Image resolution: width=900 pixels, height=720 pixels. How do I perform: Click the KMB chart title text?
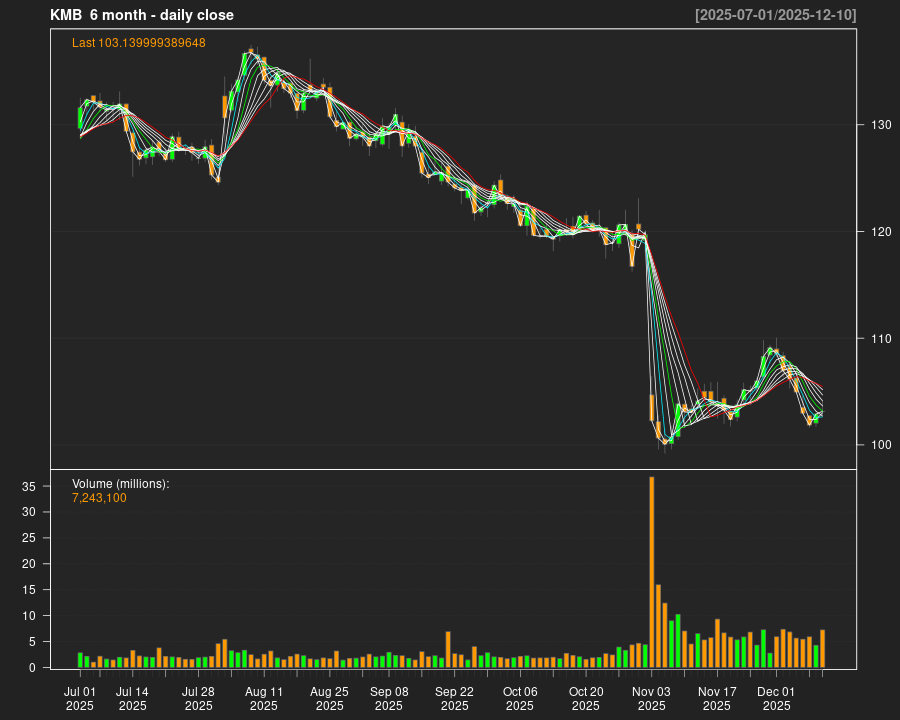coord(142,15)
